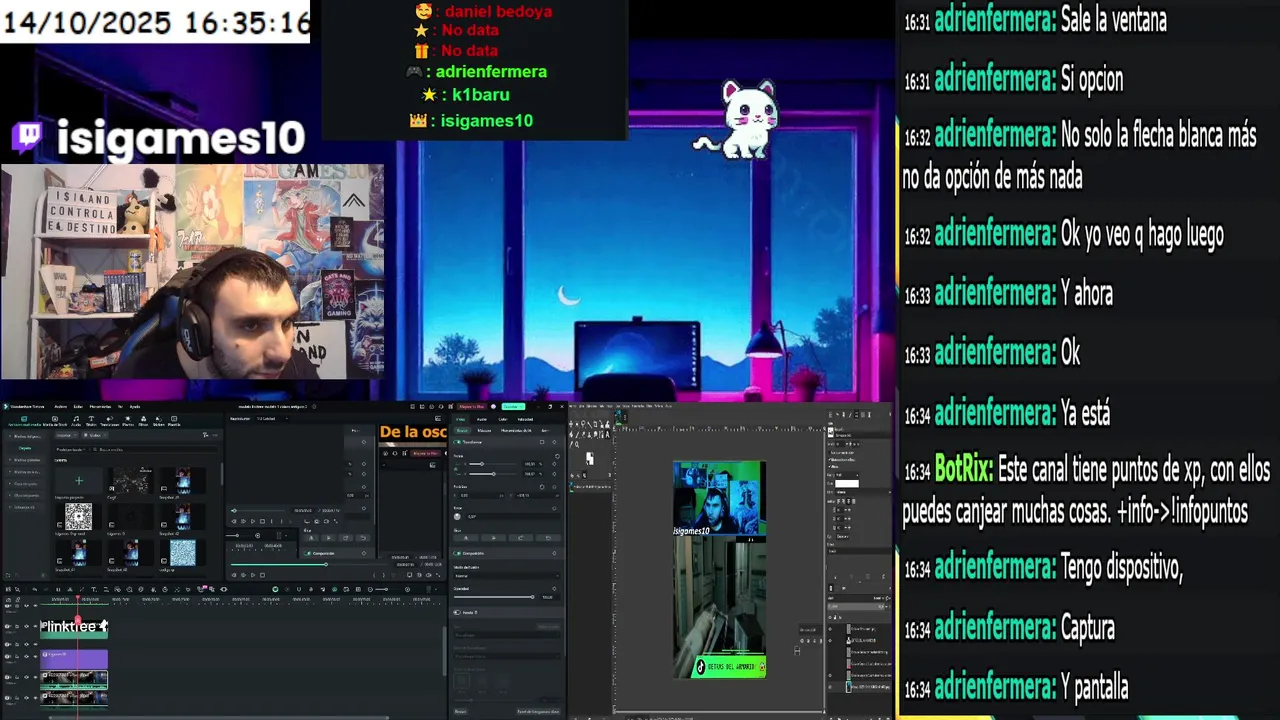1280x720 pixels.
Task: Toggle the Transformar switch off
Action: [x=457, y=442]
